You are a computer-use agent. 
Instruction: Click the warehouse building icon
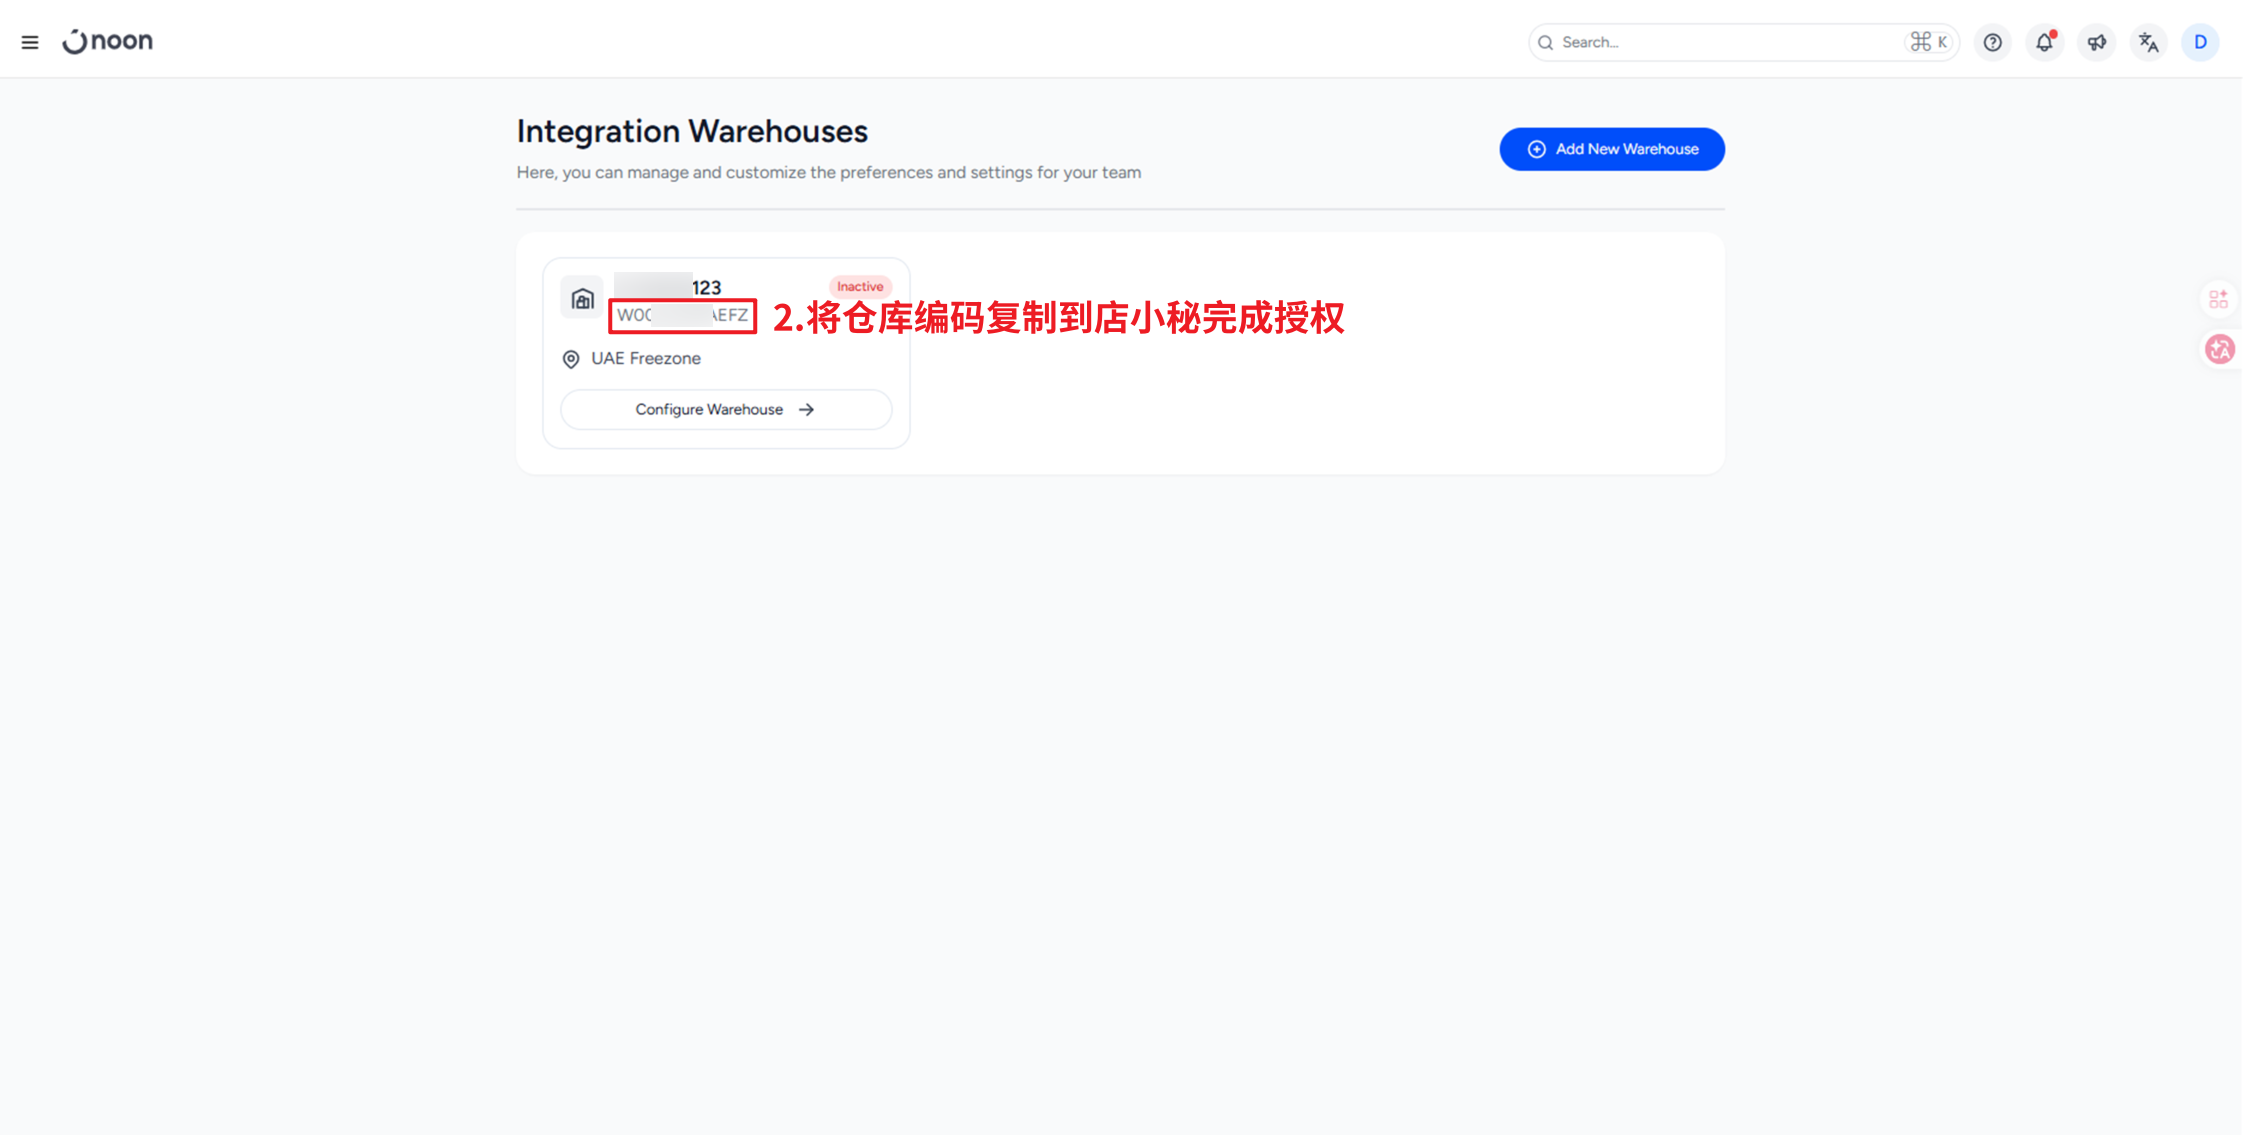582,299
